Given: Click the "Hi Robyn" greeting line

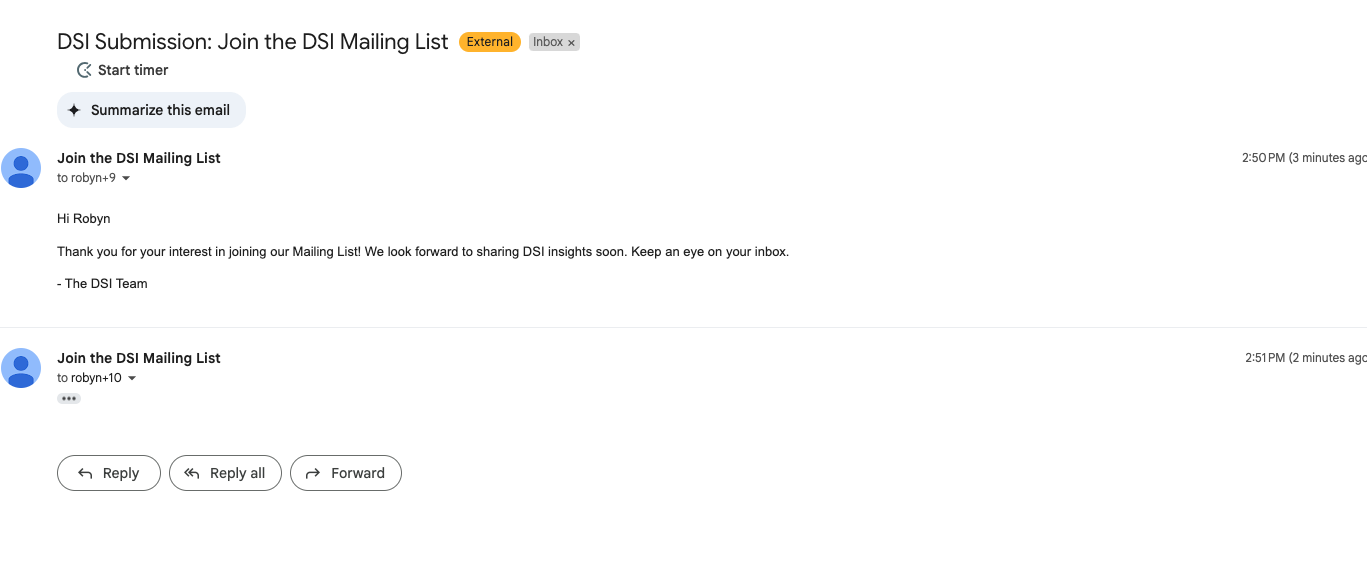Looking at the screenshot, I should tap(85, 218).
